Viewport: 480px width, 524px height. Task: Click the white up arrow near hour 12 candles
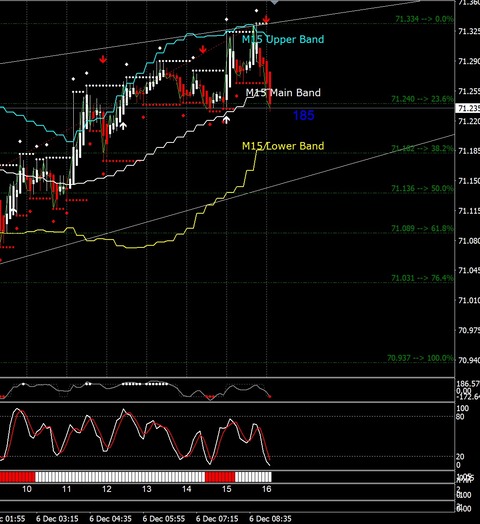click(x=123, y=126)
